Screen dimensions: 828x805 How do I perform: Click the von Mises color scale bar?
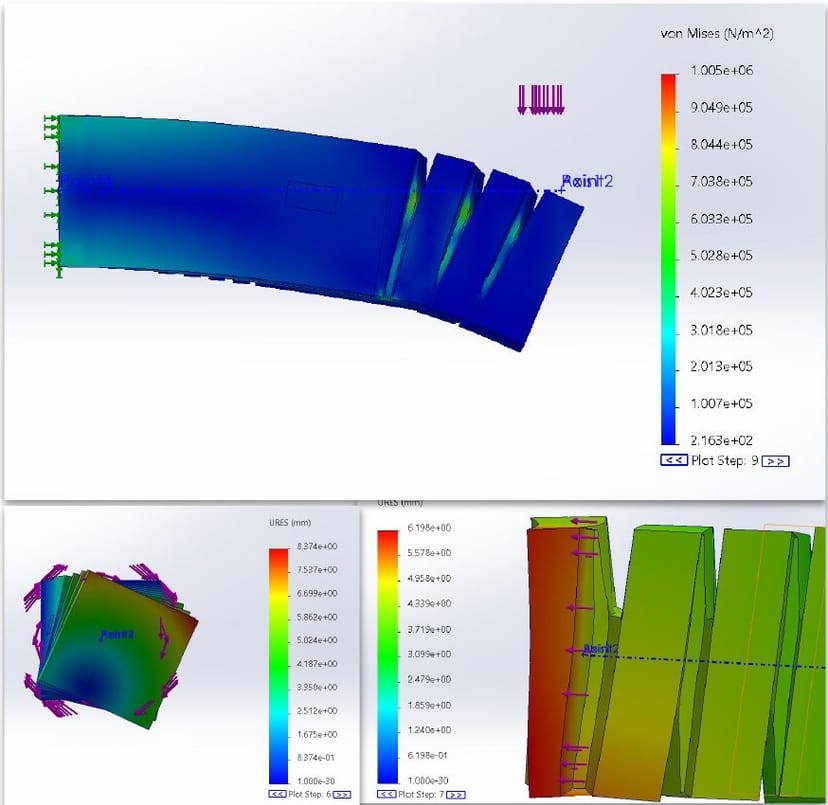(x=668, y=259)
